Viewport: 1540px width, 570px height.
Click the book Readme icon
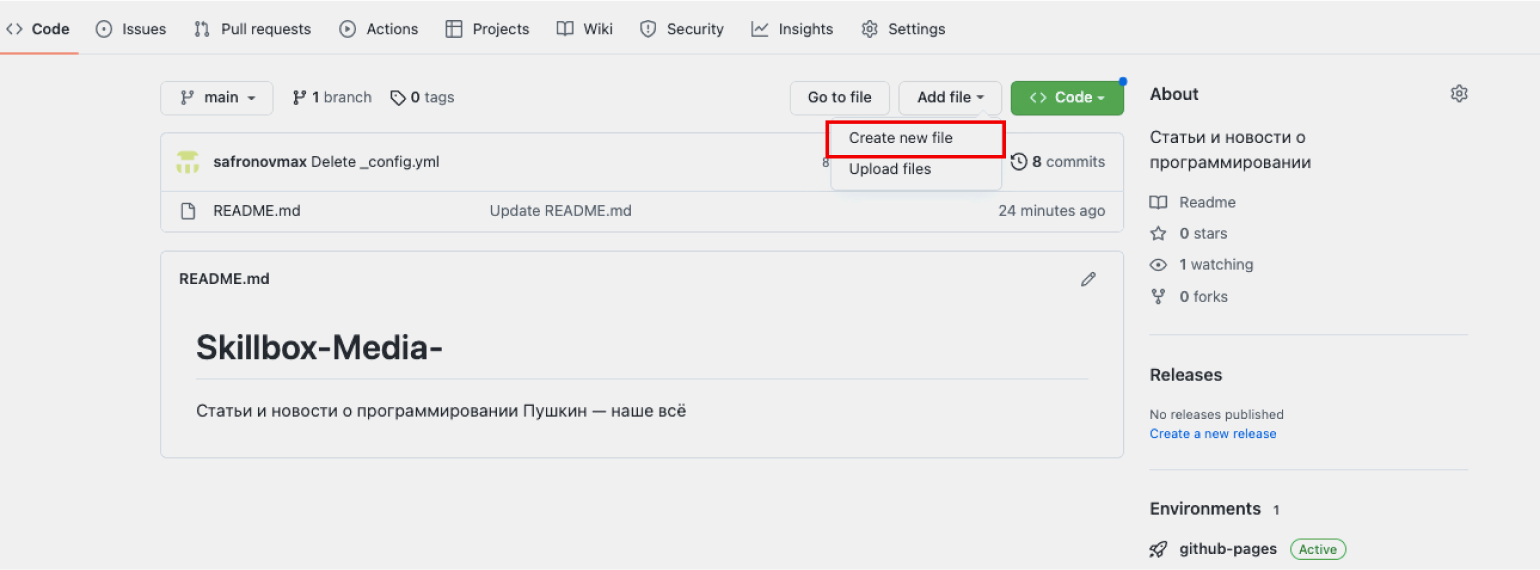[x=1158, y=202]
